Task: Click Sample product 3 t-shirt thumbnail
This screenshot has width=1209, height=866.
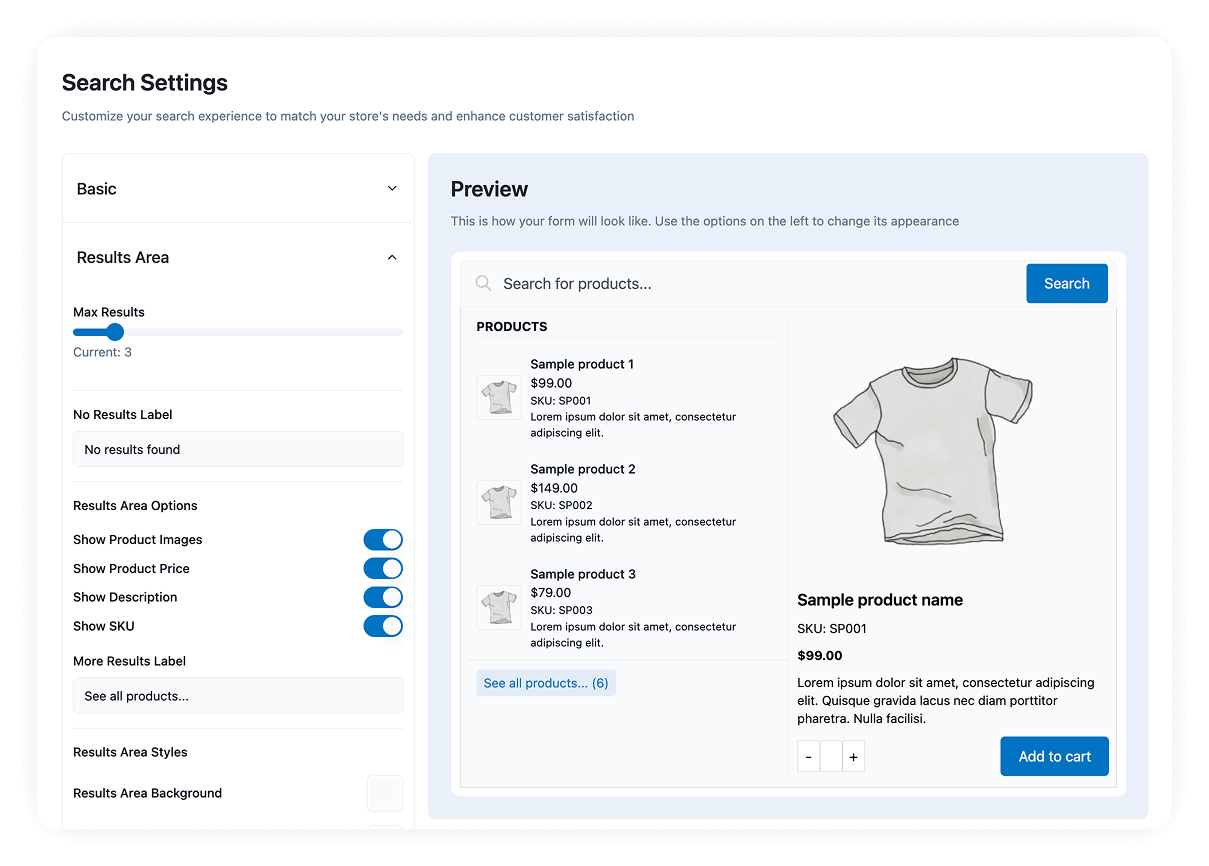Action: coord(498,607)
